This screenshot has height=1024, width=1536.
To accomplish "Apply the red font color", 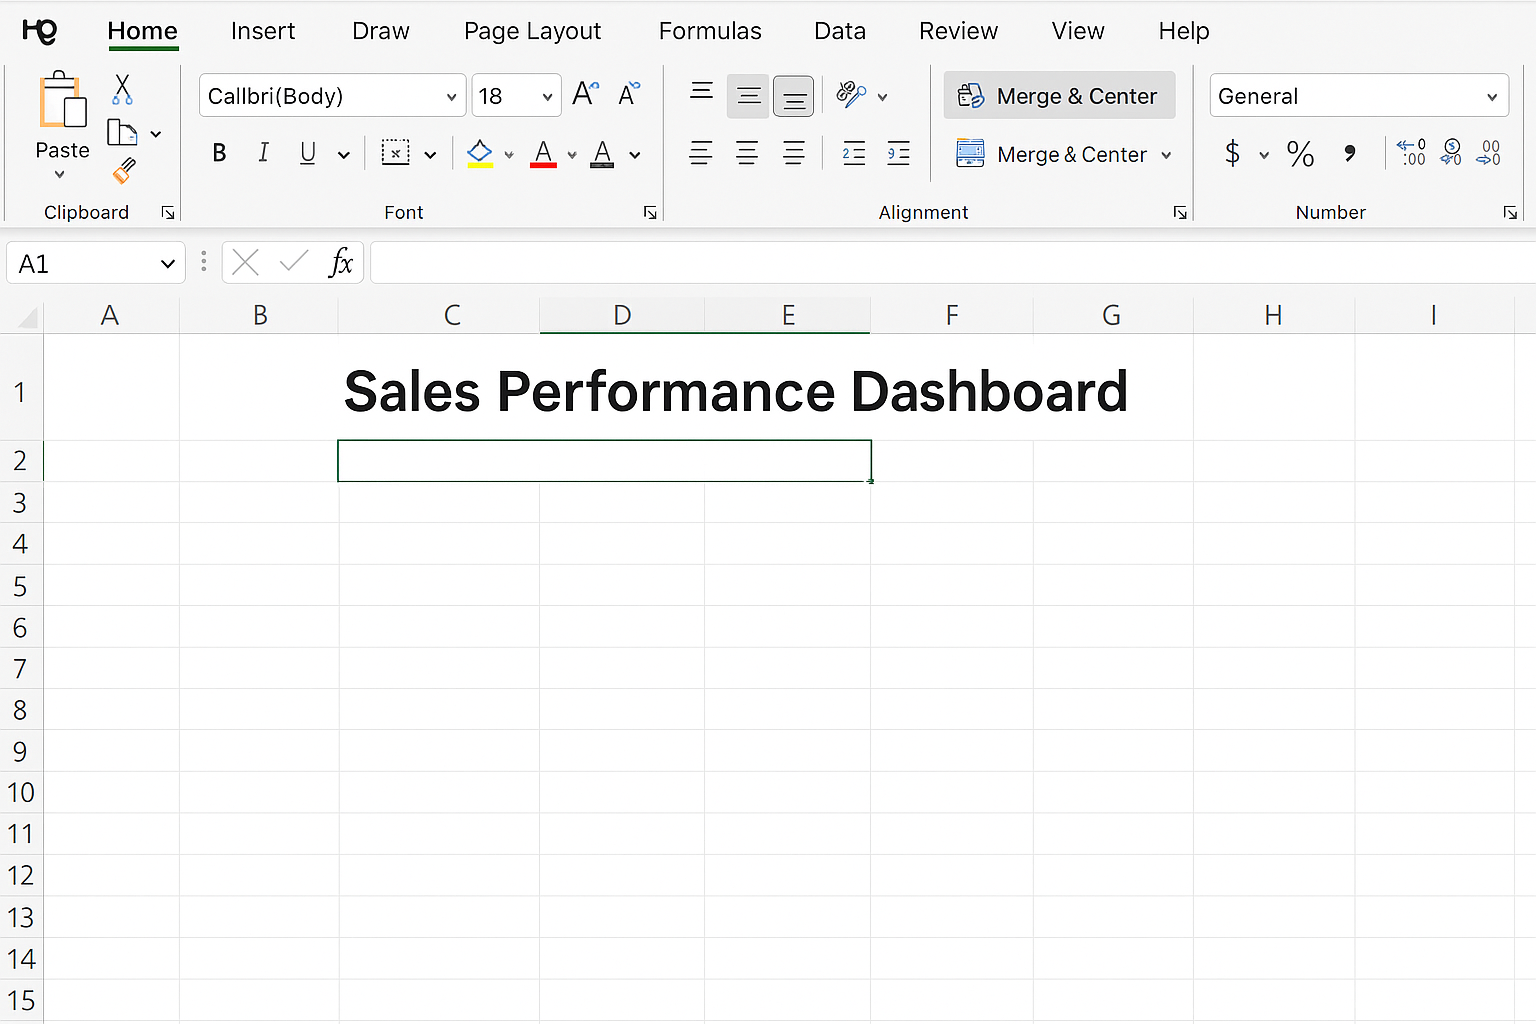I will coord(543,153).
